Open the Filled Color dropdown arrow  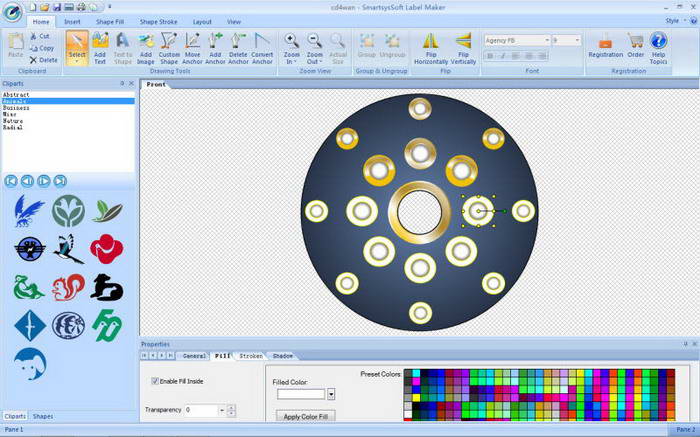(x=331, y=394)
